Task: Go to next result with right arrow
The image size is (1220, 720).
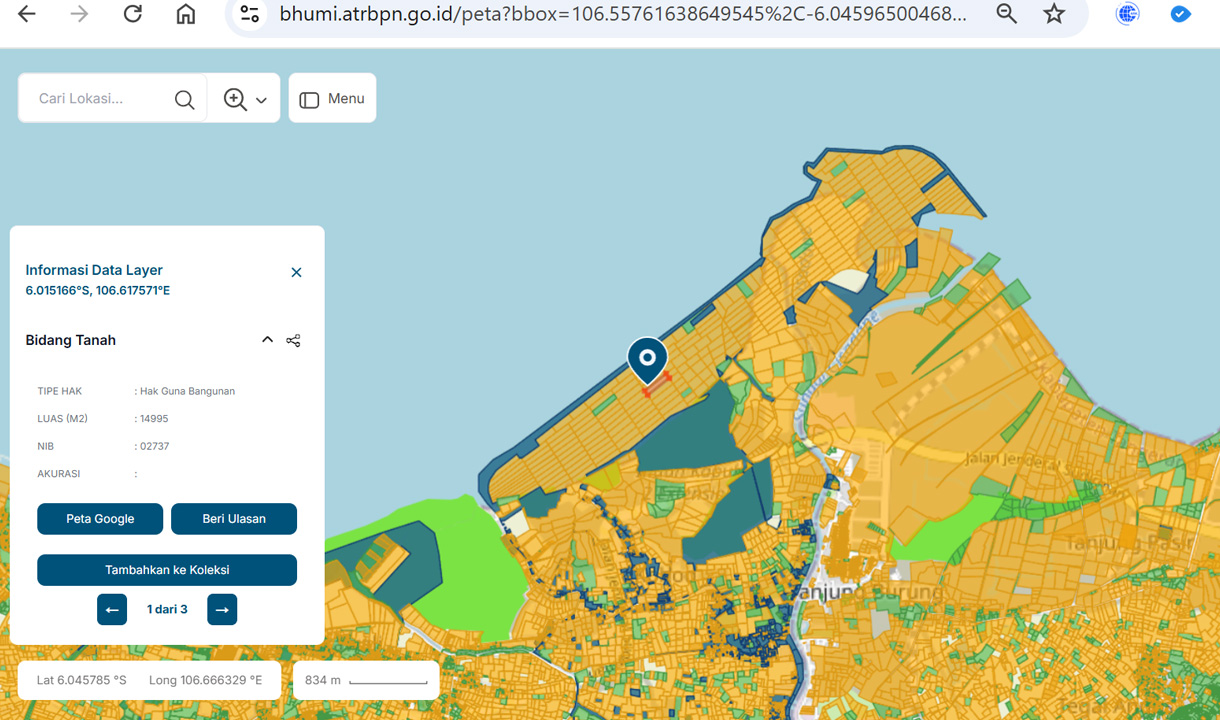Action: point(222,609)
